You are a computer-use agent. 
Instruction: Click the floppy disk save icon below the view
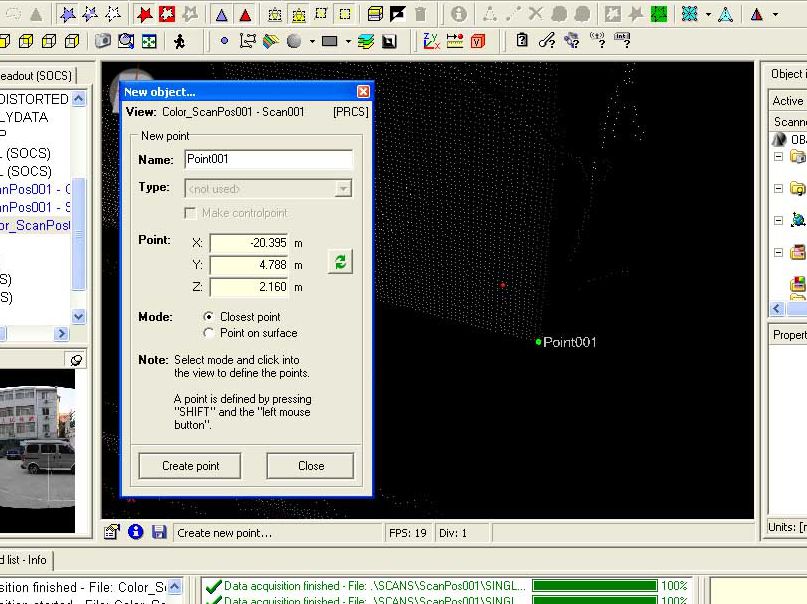pyautogui.click(x=159, y=532)
